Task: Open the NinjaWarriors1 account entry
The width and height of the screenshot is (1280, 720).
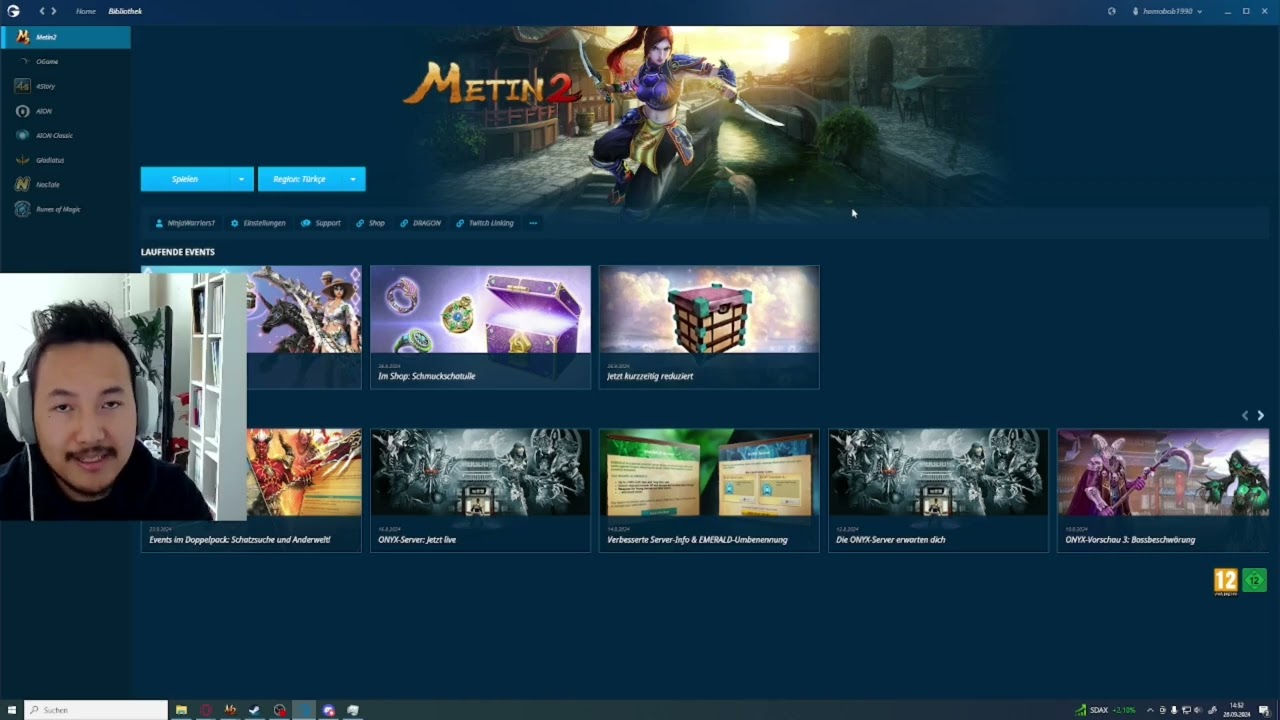Action: coord(185,223)
